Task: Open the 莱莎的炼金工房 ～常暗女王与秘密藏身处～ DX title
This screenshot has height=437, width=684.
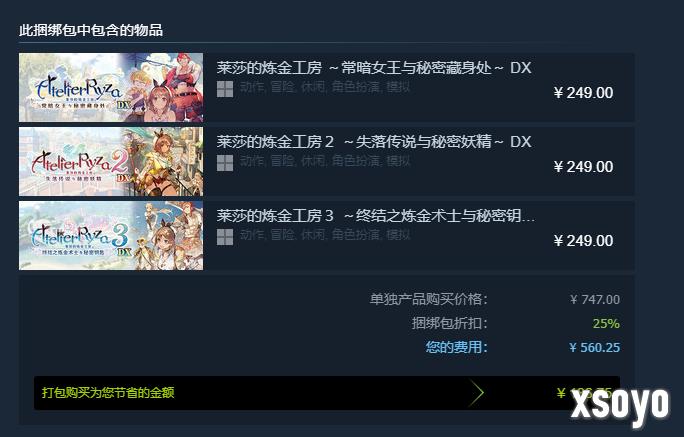Action: point(374,68)
